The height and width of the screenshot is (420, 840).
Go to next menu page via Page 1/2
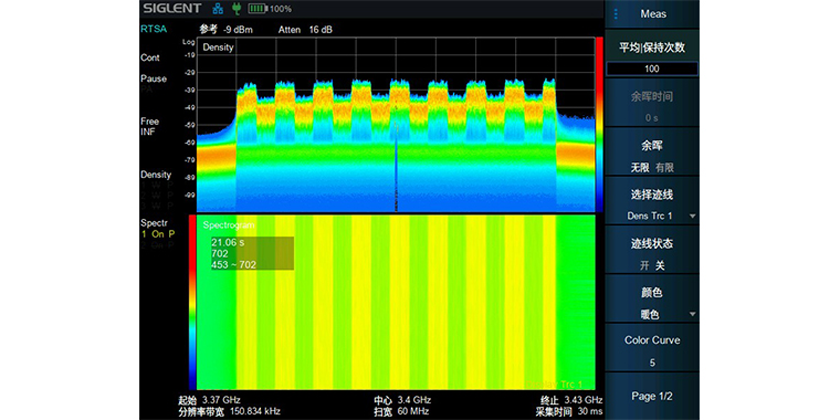click(x=652, y=396)
